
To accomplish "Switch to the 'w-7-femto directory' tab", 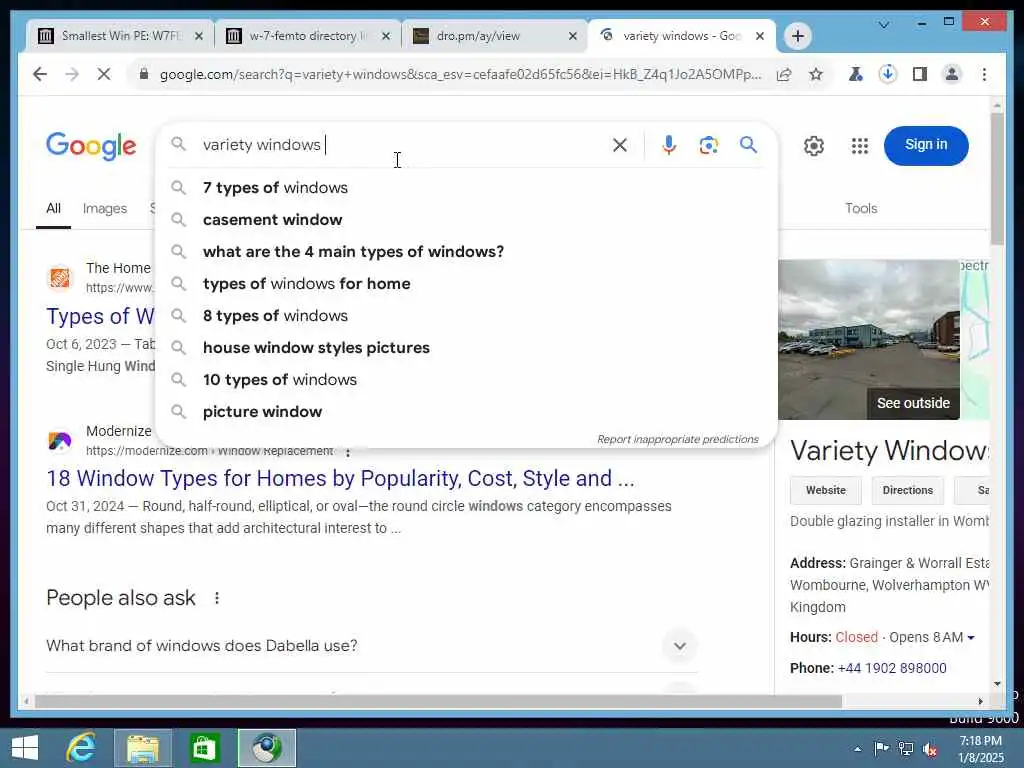I will pos(307,36).
